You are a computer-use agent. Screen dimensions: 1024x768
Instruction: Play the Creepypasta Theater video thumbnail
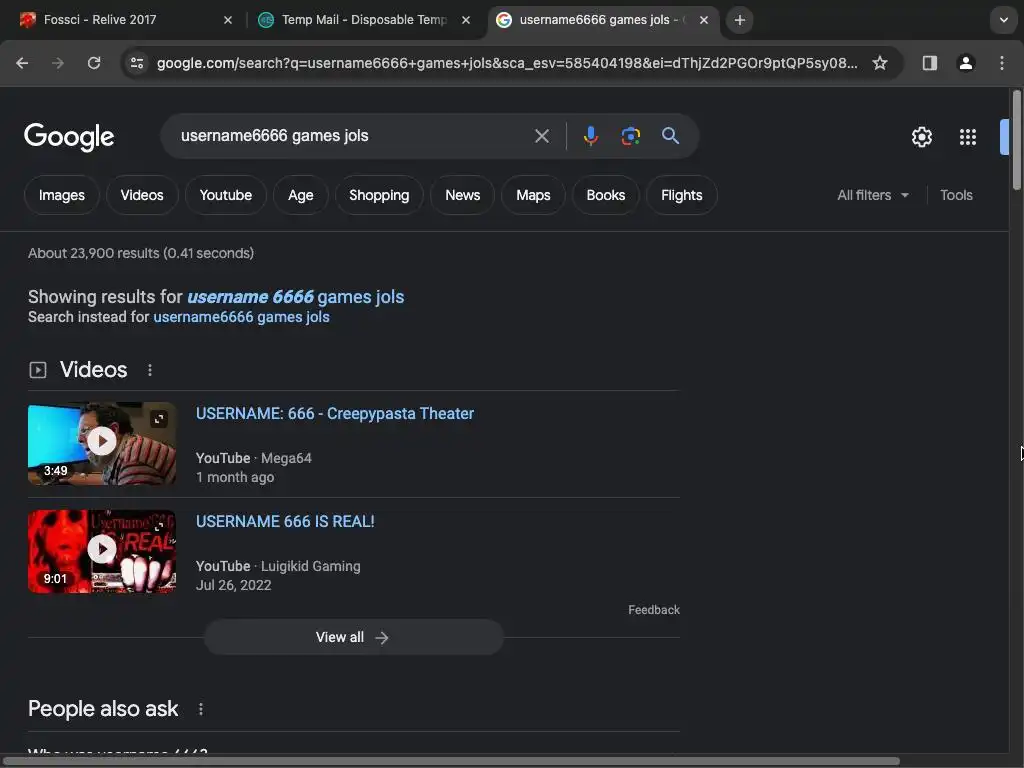click(102, 441)
